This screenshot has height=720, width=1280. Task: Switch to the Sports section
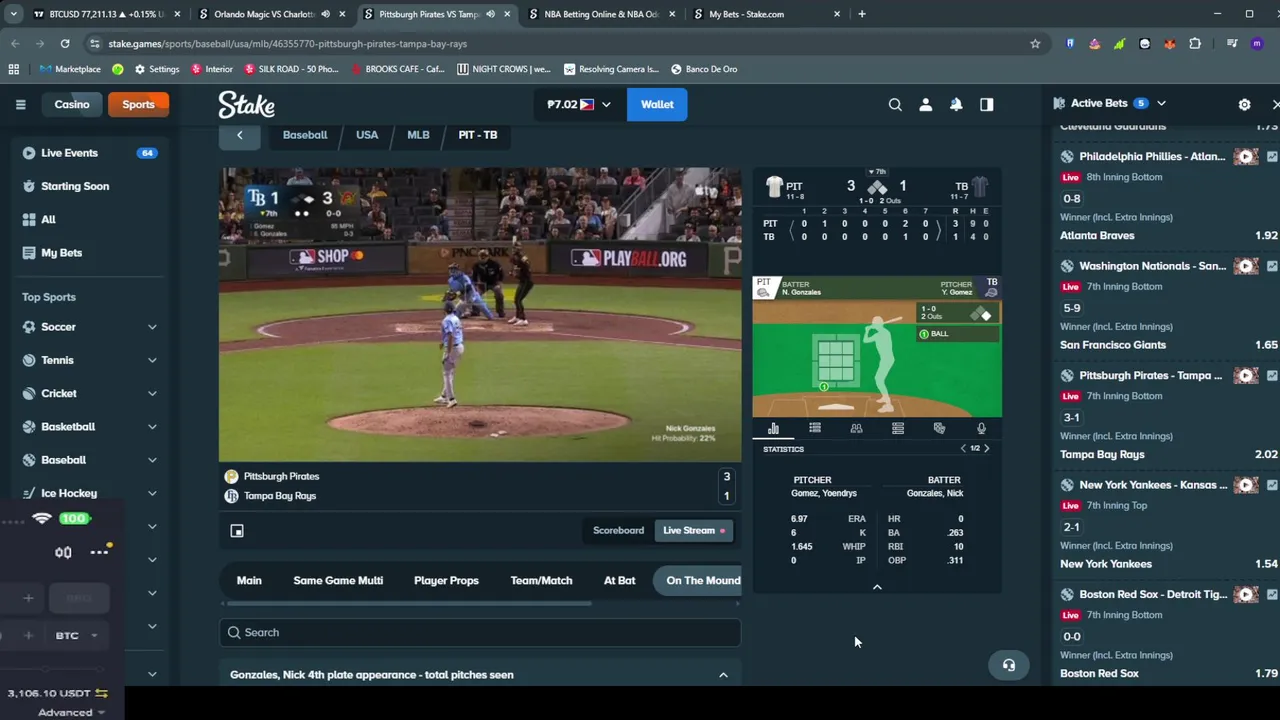[x=138, y=104]
